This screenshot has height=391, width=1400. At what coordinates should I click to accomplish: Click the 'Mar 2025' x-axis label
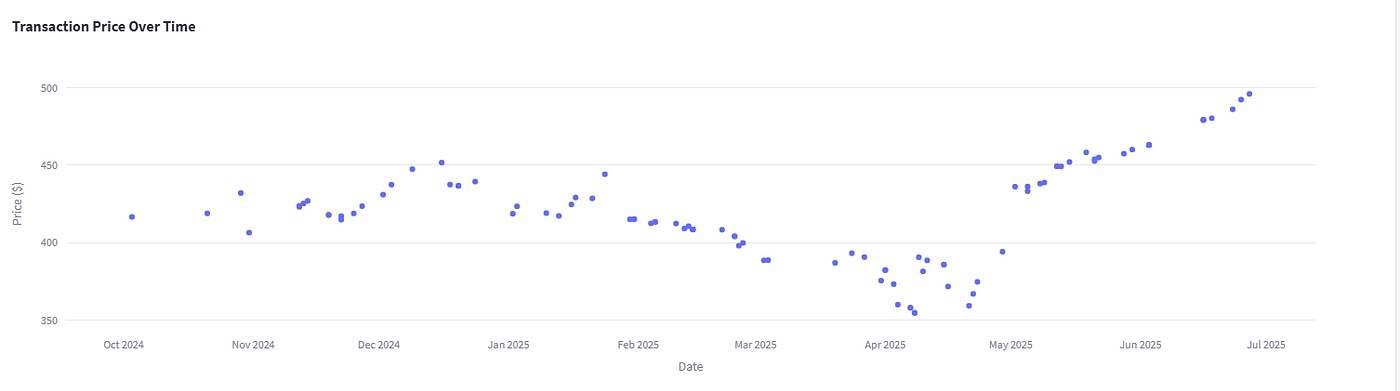(756, 345)
